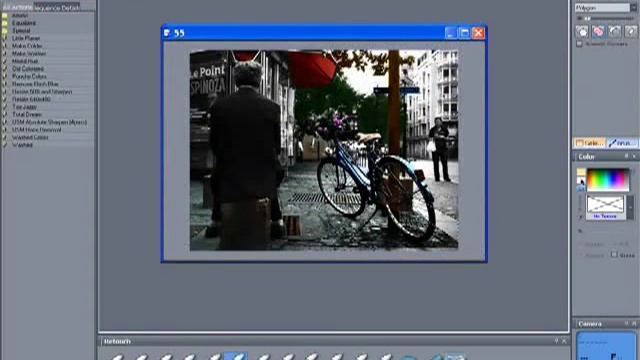Screen dimensions: 640x360
Task: Pick a hue from the rainbow color spectrum
Action: [608, 180]
